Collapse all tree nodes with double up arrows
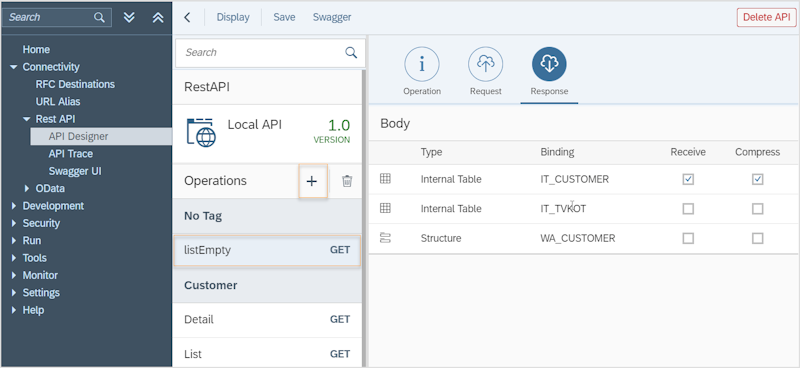Image resolution: width=800 pixels, height=368 pixels. coord(158,17)
